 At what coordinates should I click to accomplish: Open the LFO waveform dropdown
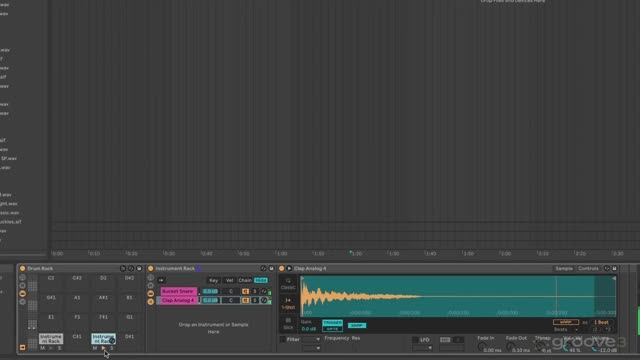point(422,348)
